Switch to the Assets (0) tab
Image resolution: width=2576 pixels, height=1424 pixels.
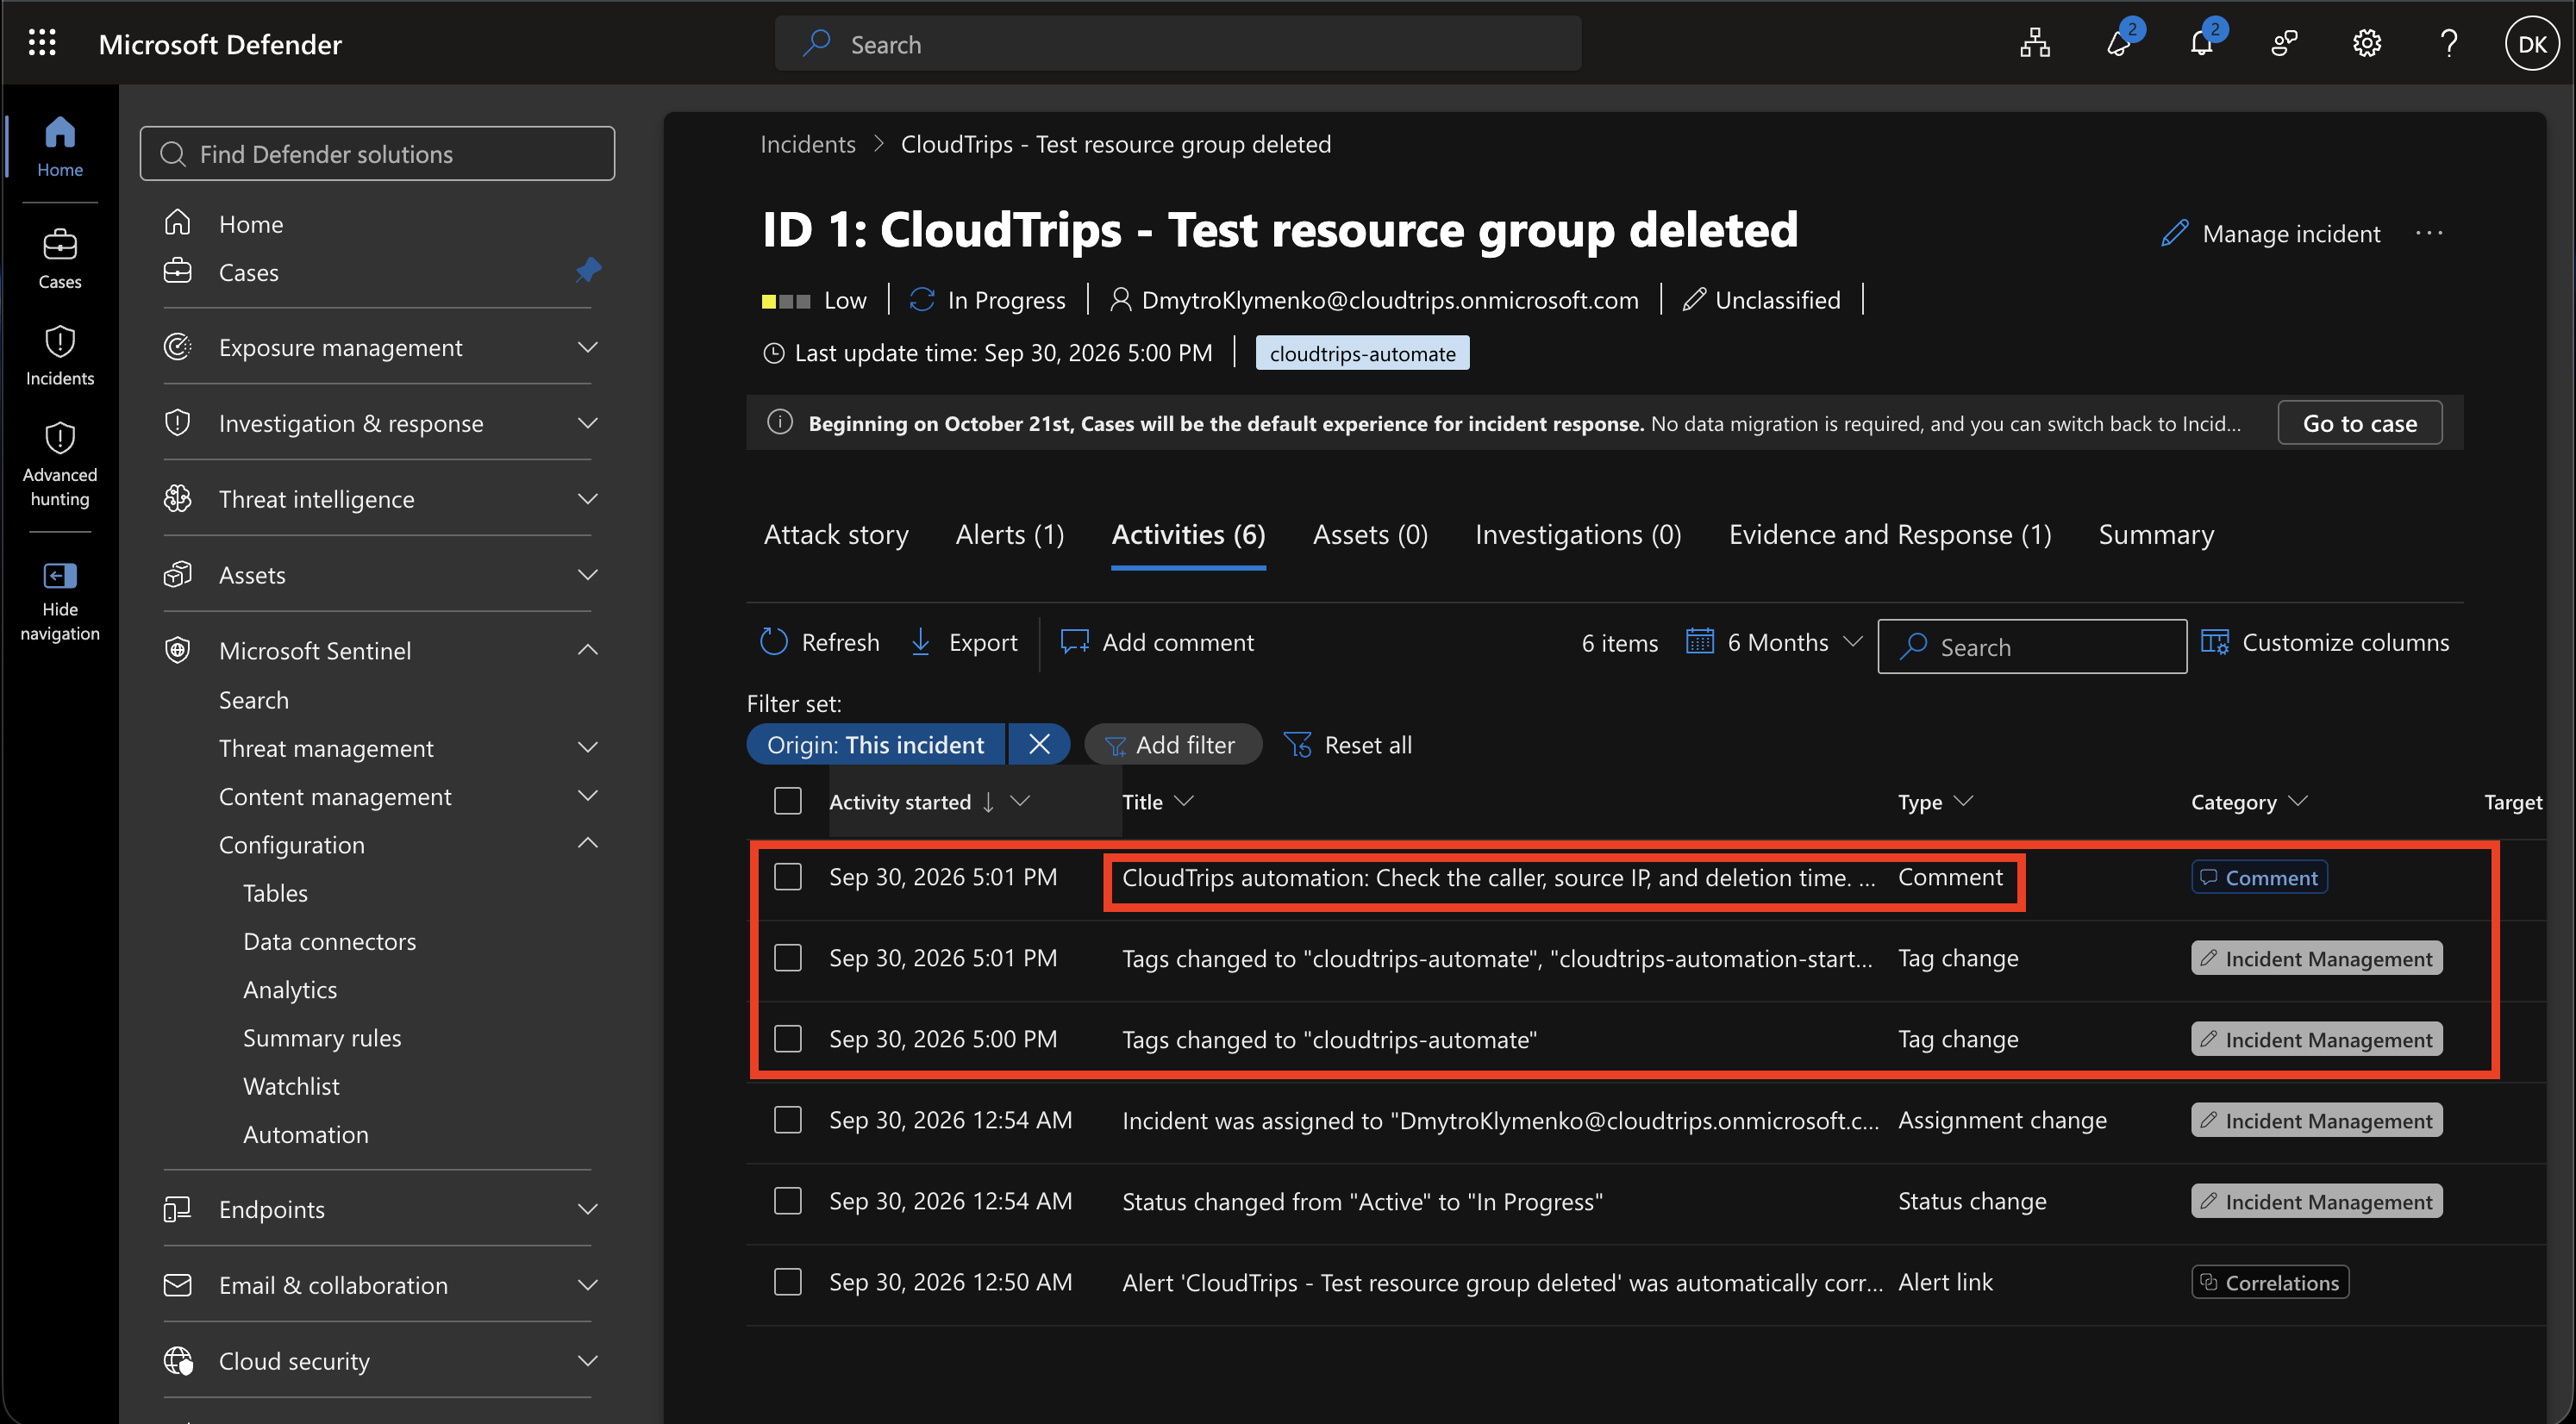pos(1370,534)
